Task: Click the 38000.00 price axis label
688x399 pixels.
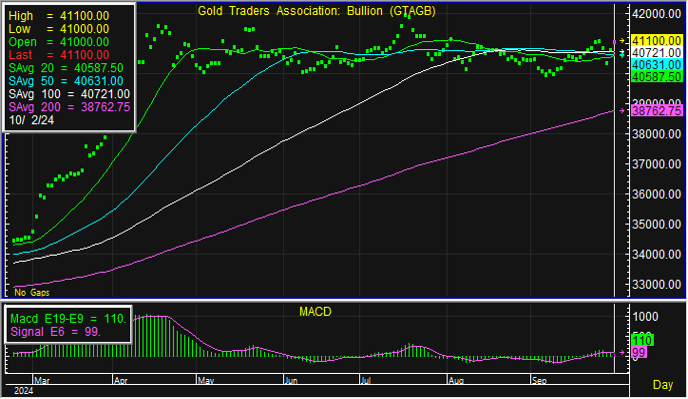Action: click(x=656, y=134)
